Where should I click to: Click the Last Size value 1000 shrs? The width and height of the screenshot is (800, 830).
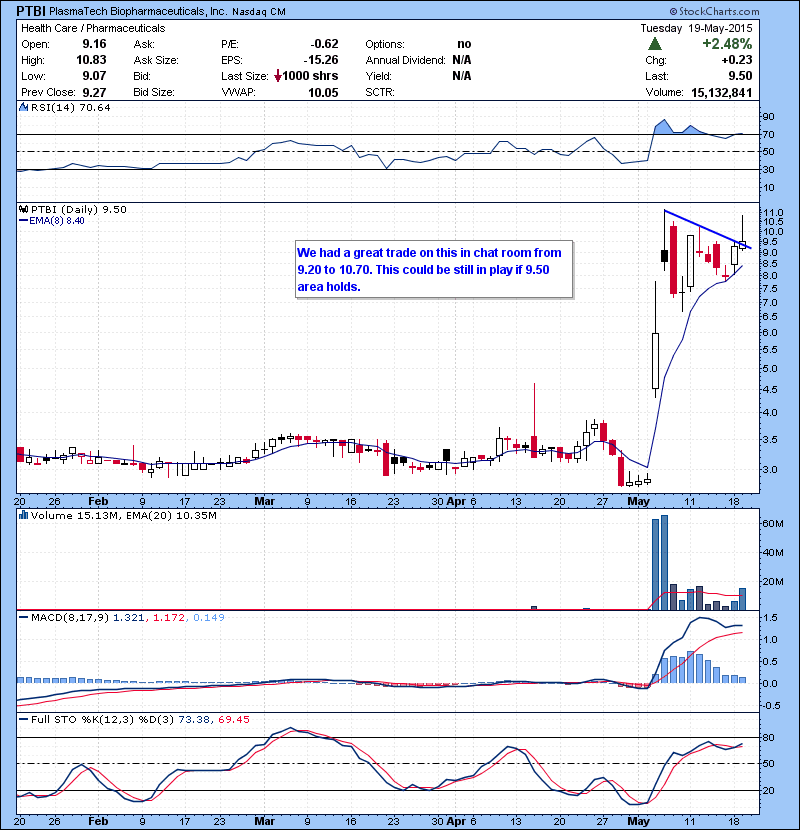(x=310, y=76)
